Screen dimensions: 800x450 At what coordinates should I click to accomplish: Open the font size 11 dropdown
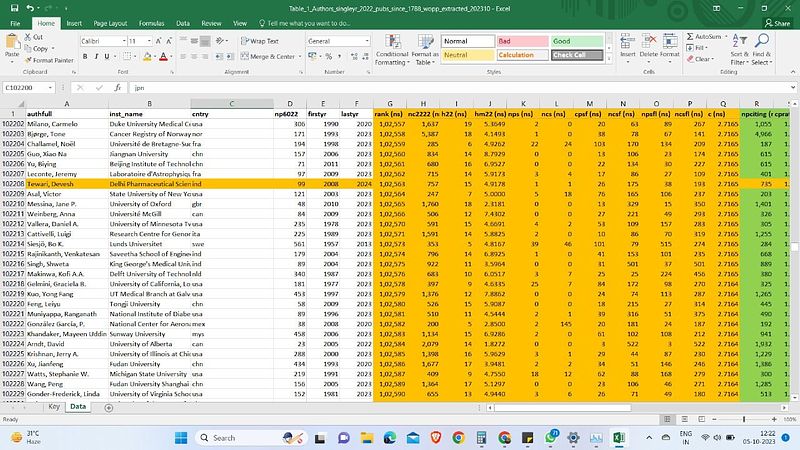click(x=149, y=41)
